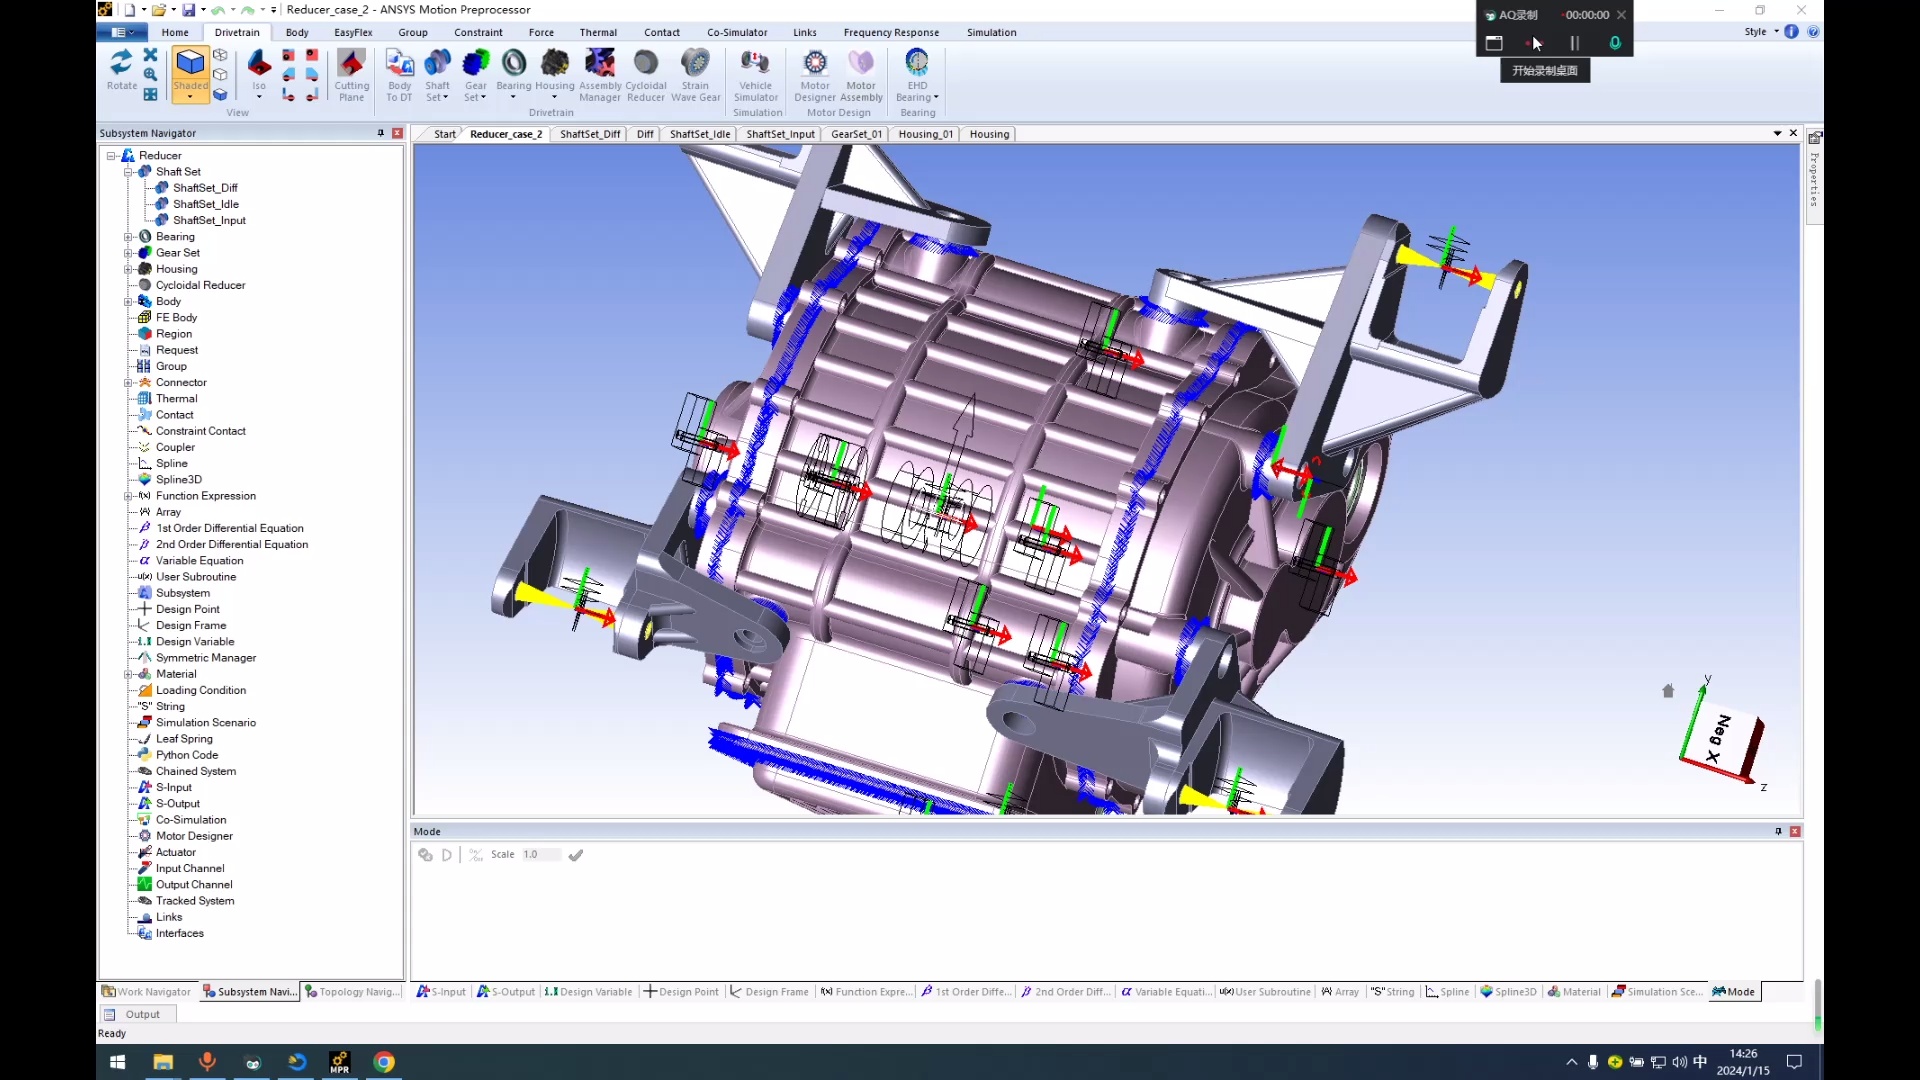Open the Body To DT tool
Image resolution: width=1920 pixels, height=1080 pixels.
[x=399, y=75]
